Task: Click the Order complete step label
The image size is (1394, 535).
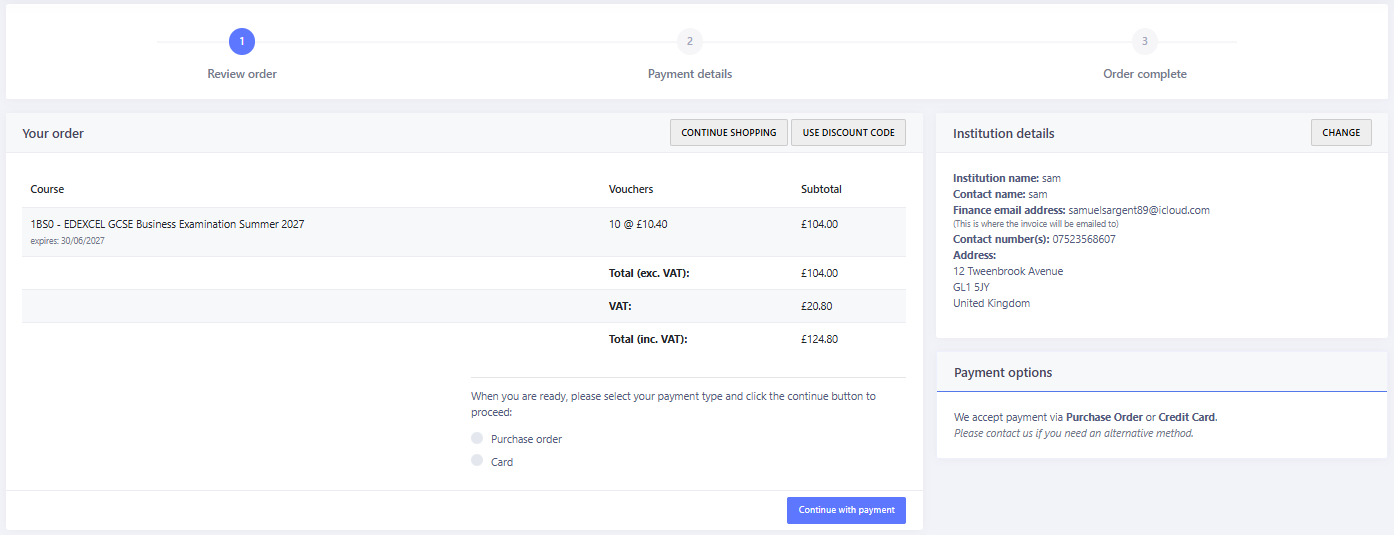Action: 1145,74
